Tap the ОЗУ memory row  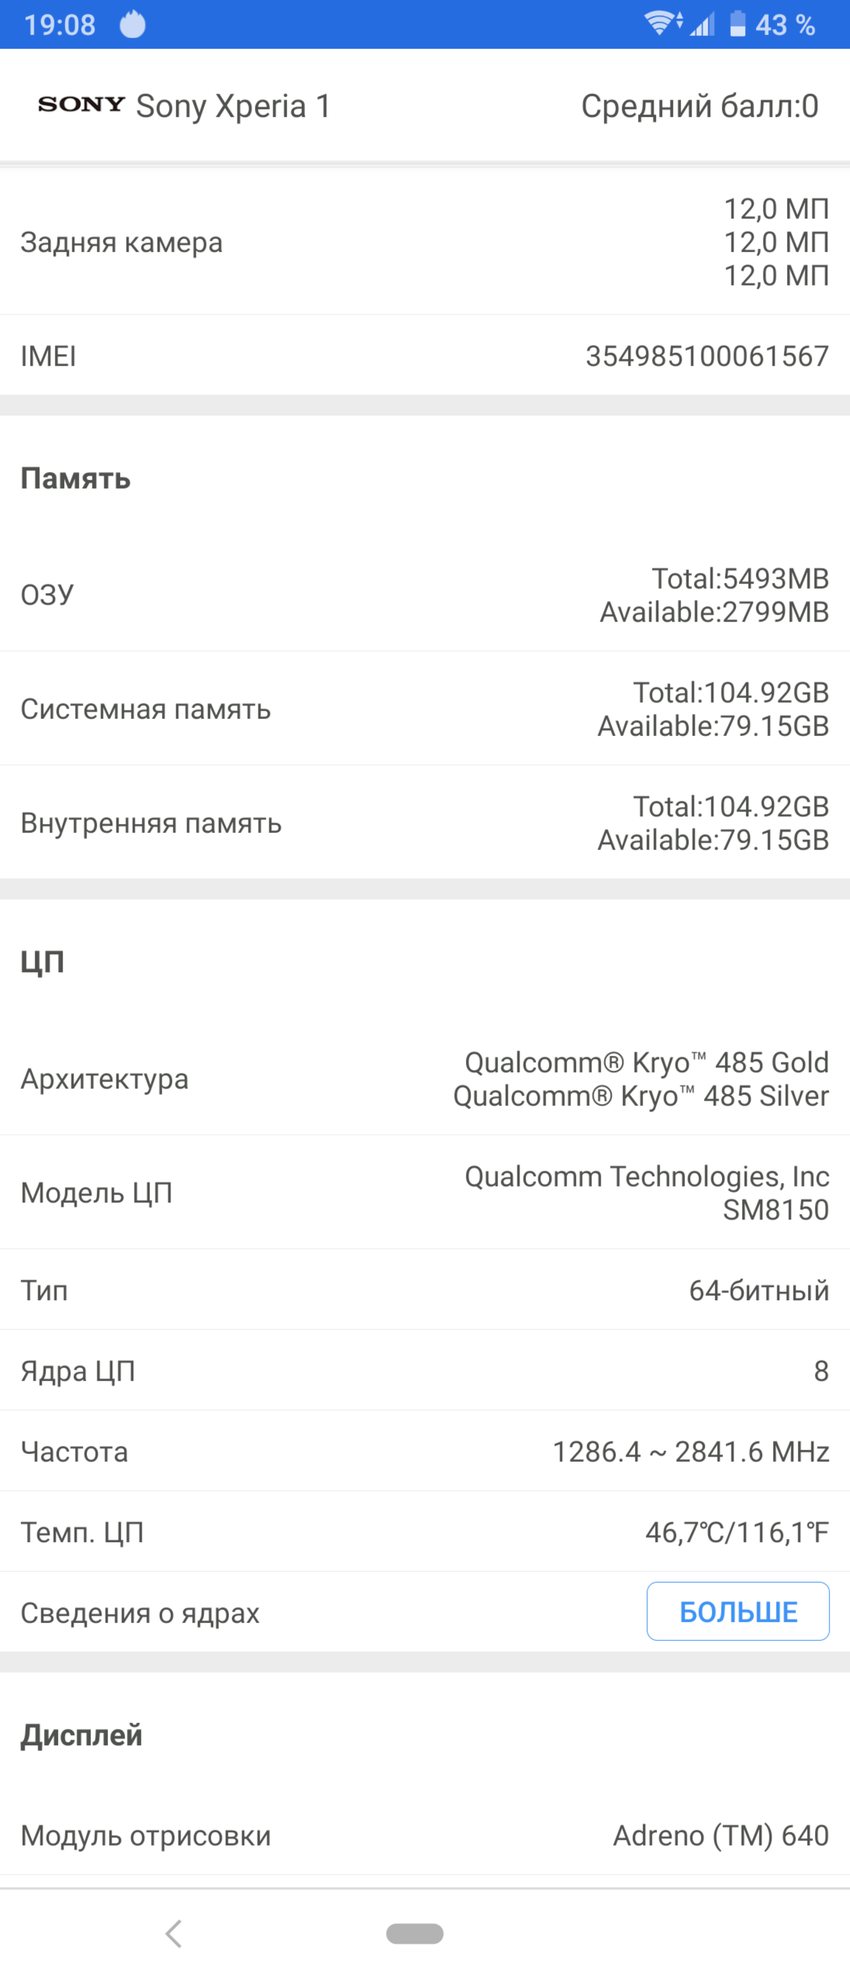(x=425, y=595)
